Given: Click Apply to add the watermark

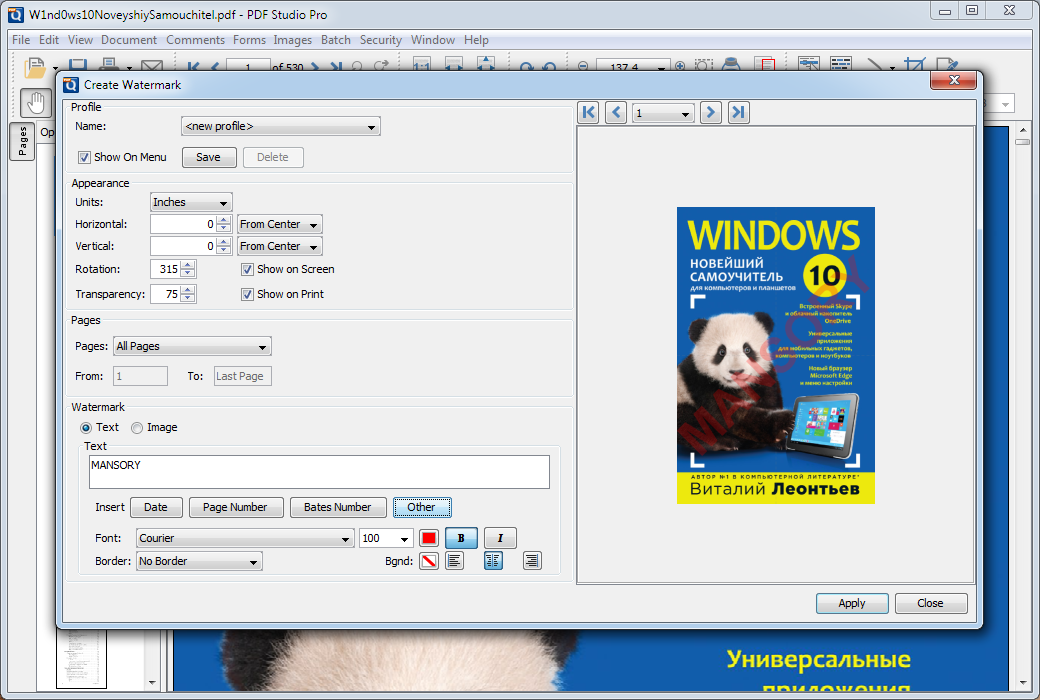Looking at the screenshot, I should 852,603.
